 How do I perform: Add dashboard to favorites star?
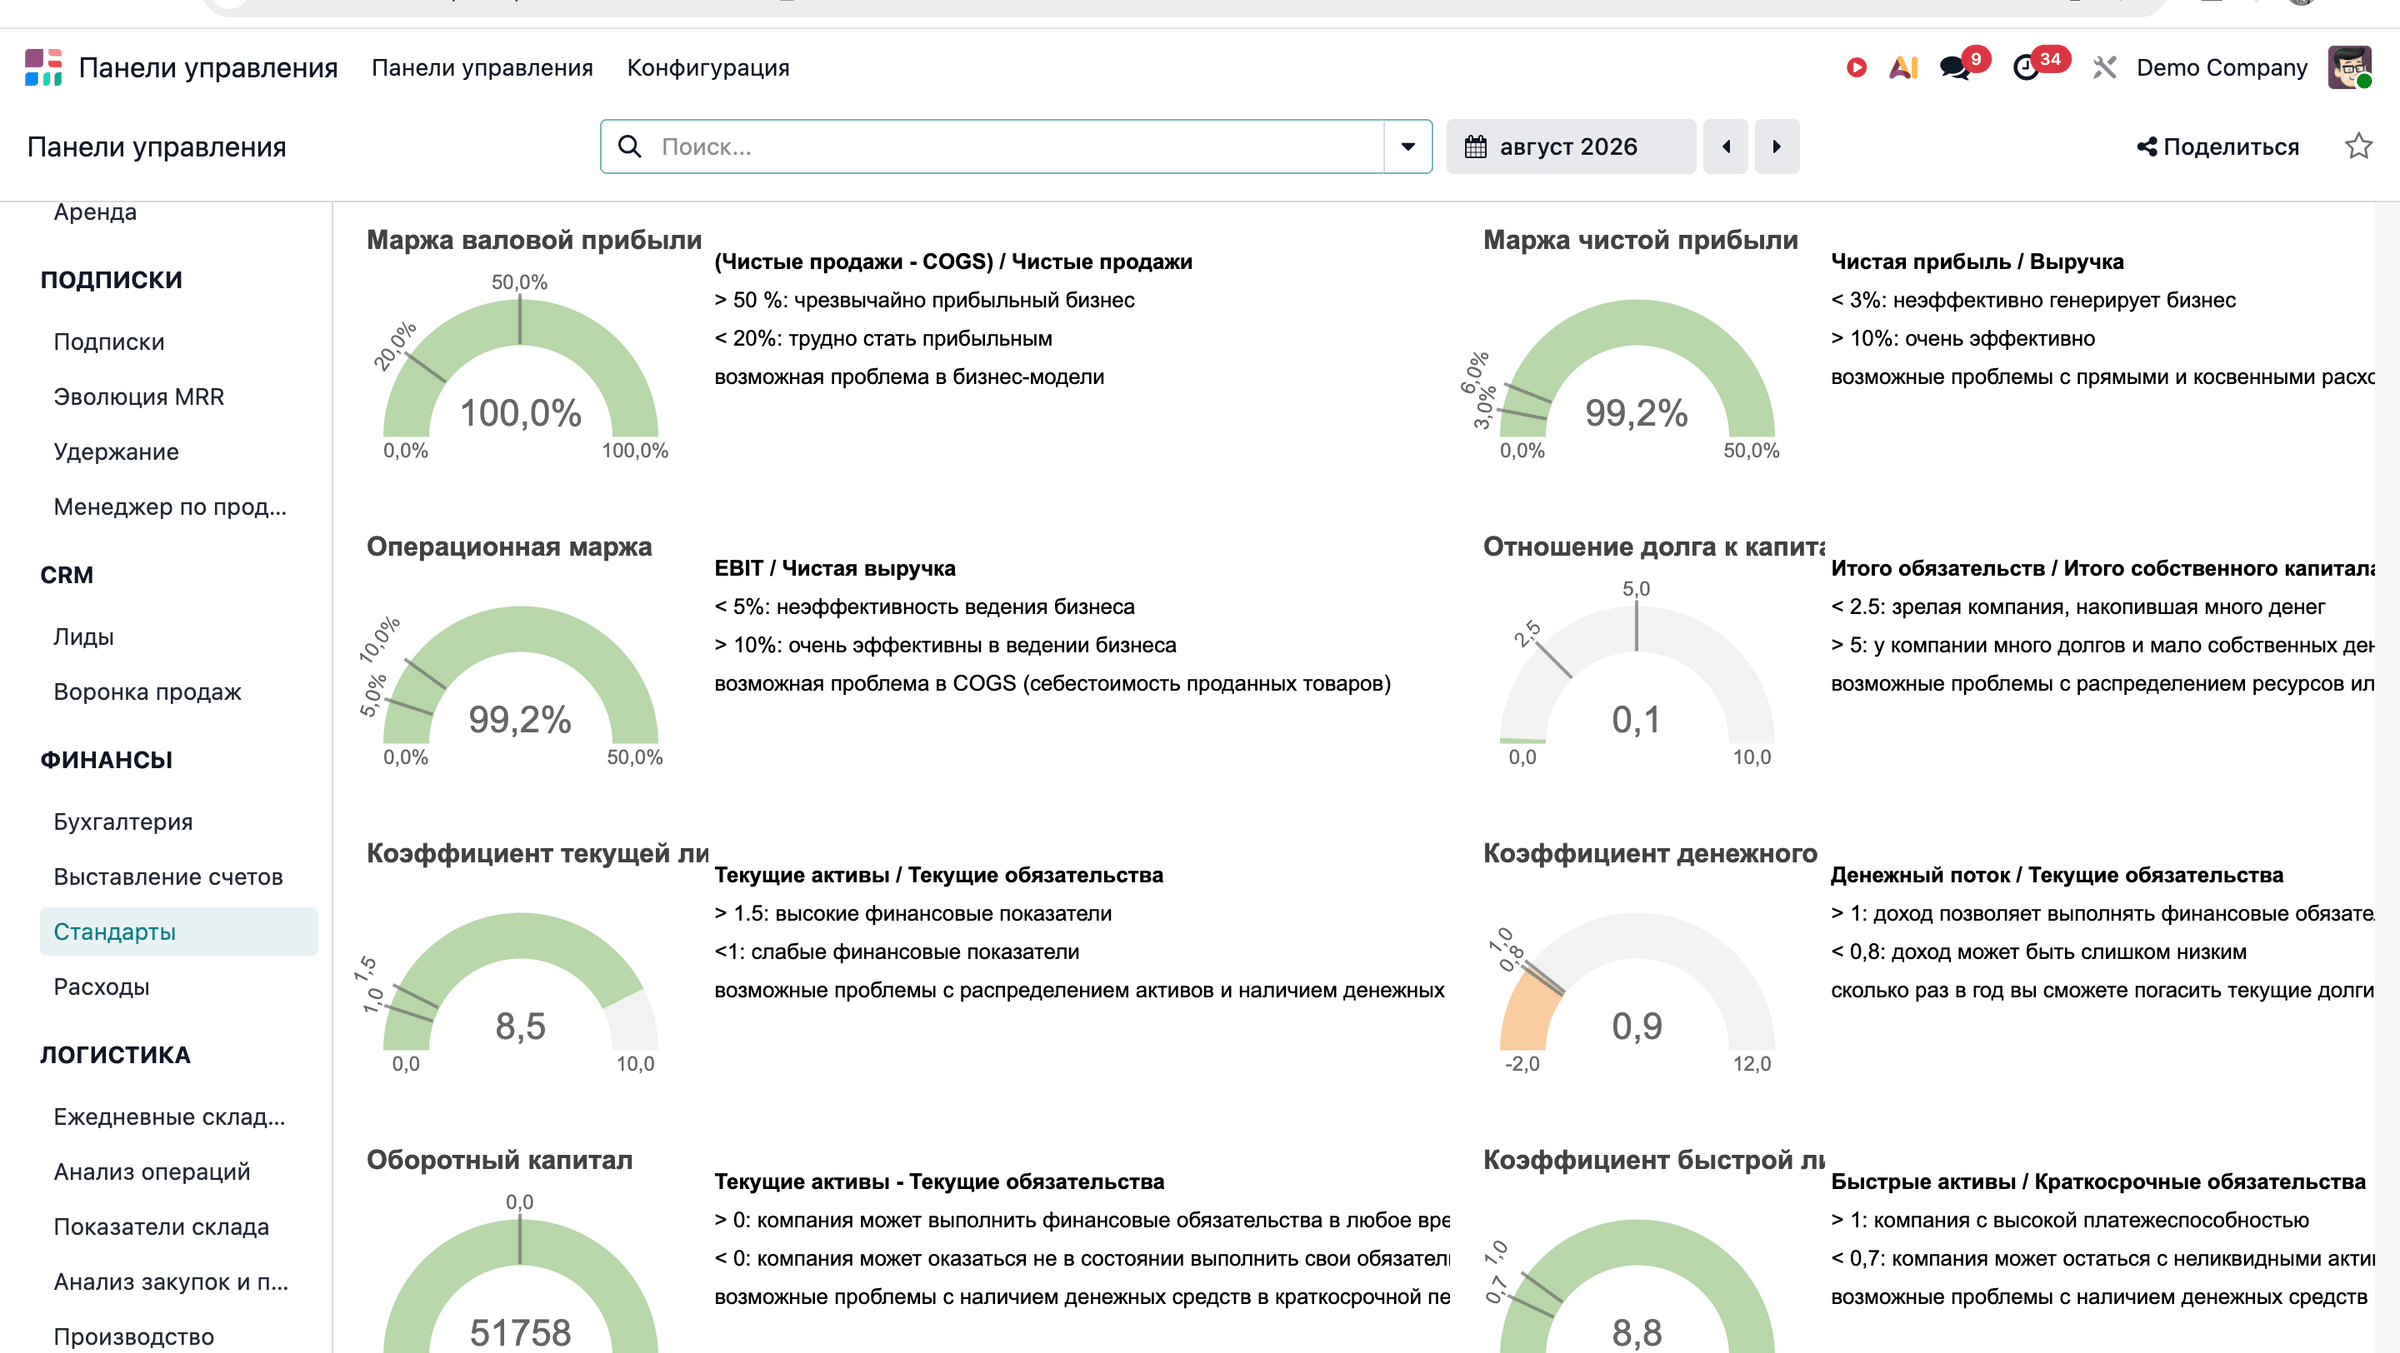(2358, 147)
